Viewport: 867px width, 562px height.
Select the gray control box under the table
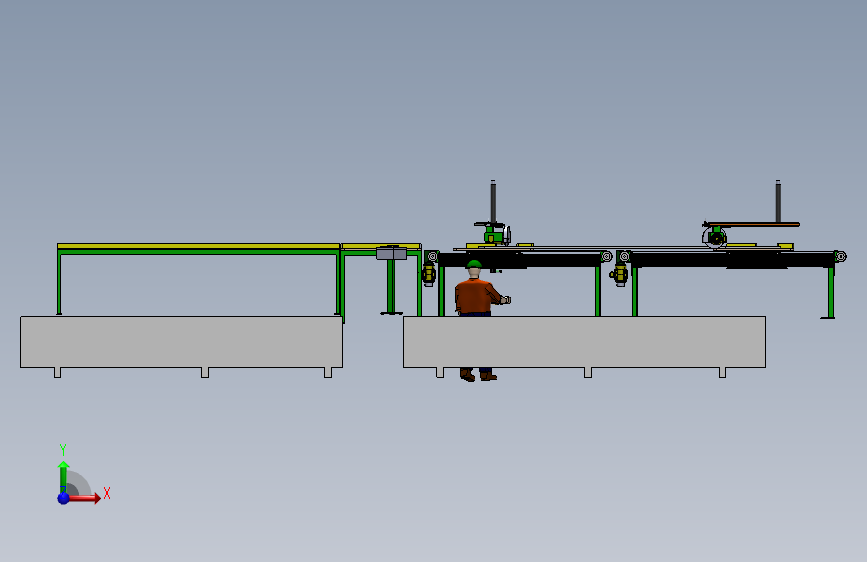391,253
